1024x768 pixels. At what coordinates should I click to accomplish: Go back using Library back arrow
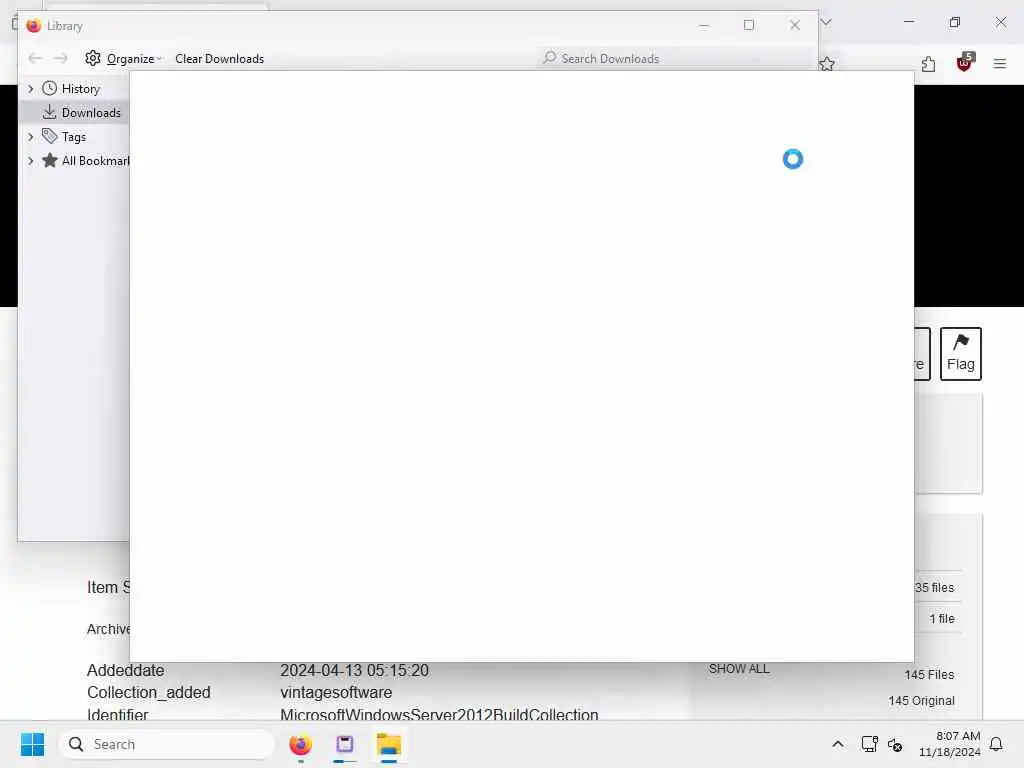[35, 59]
